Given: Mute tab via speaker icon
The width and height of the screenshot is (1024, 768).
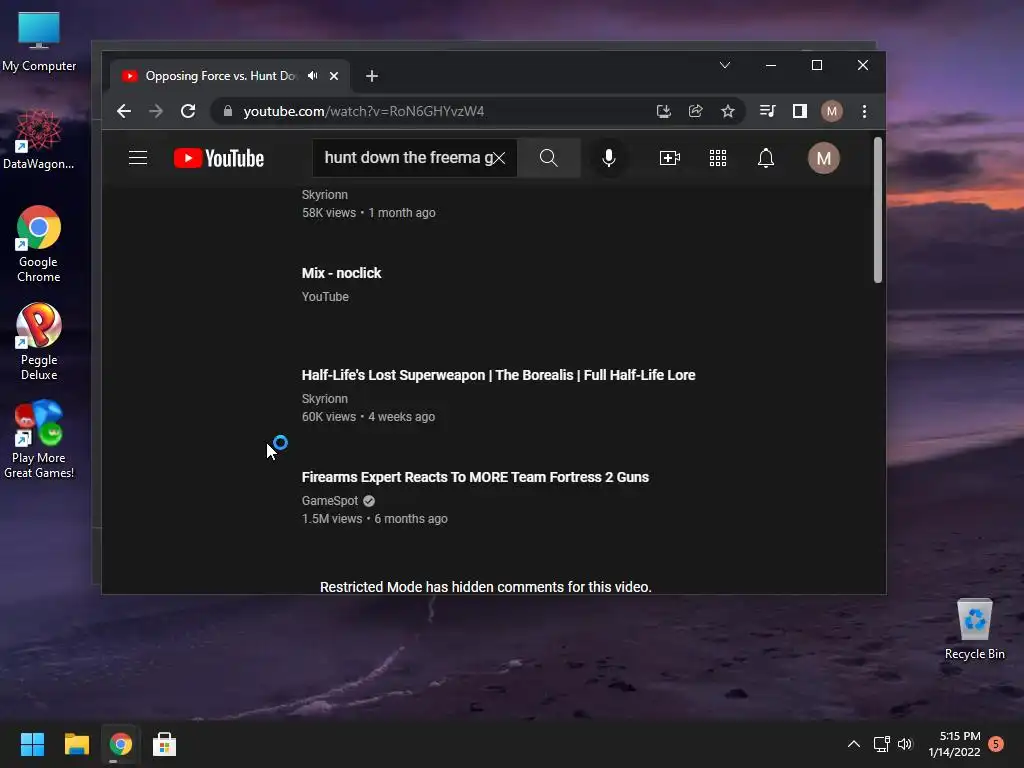Looking at the screenshot, I should (x=312, y=76).
